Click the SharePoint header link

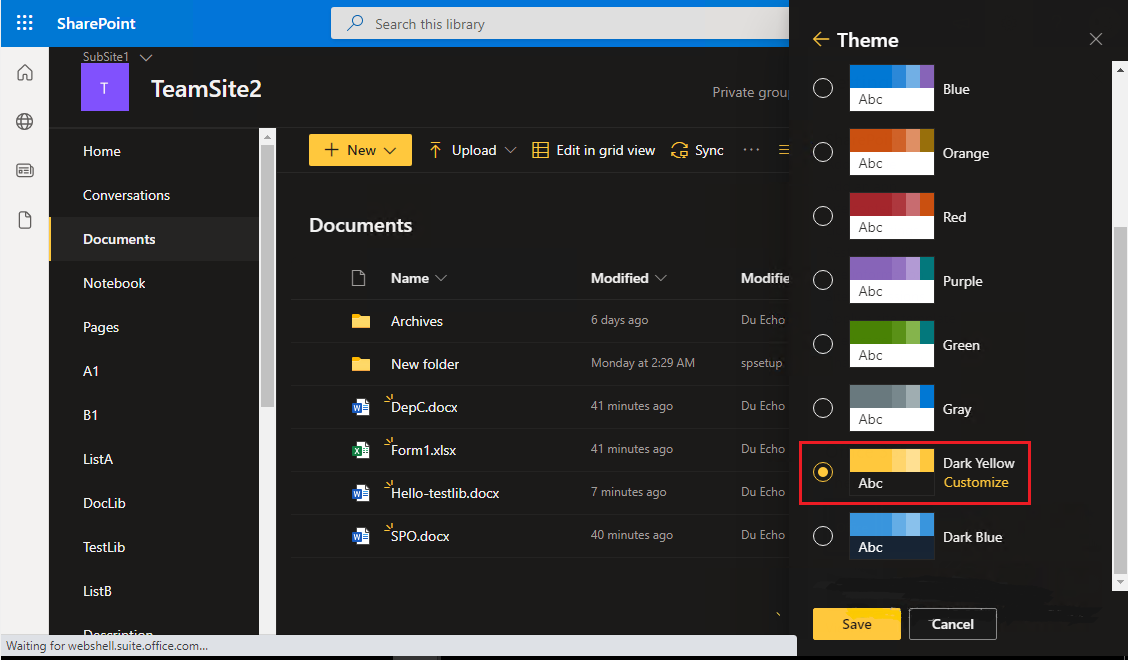[96, 23]
